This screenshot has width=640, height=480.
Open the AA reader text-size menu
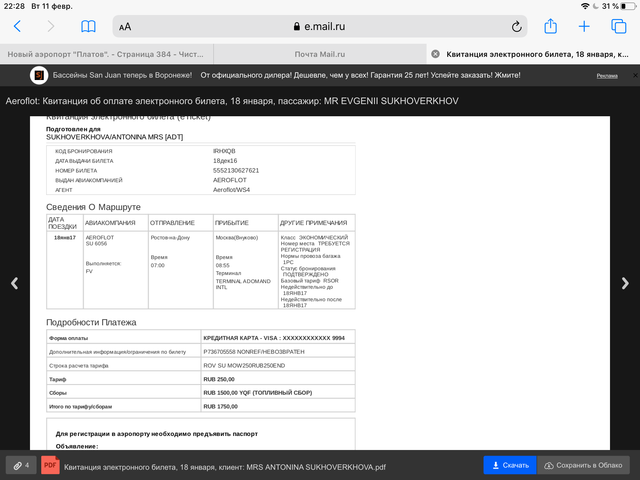pyautogui.click(x=124, y=27)
